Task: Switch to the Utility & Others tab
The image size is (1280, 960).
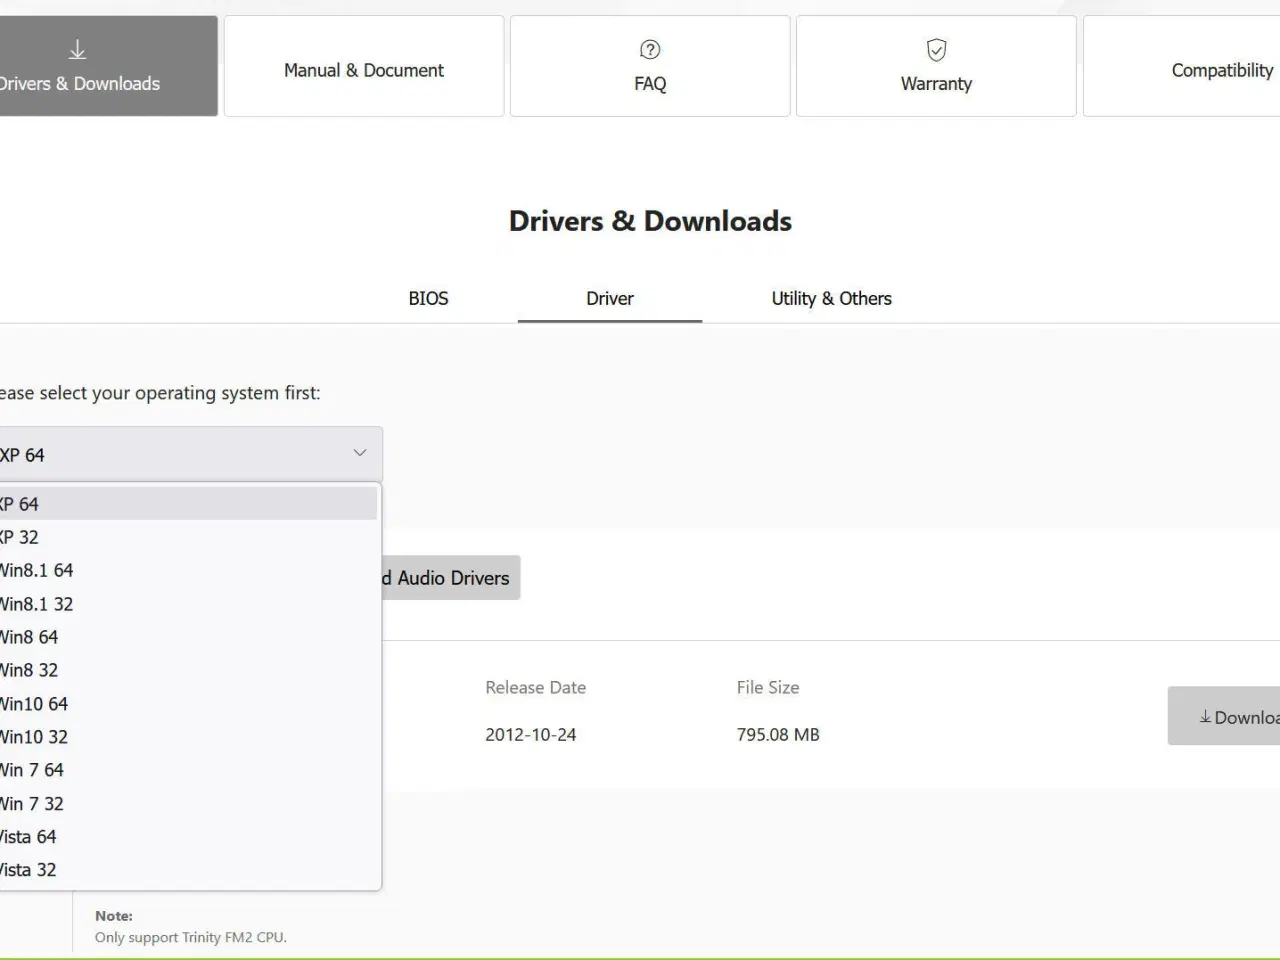Action: tap(831, 298)
